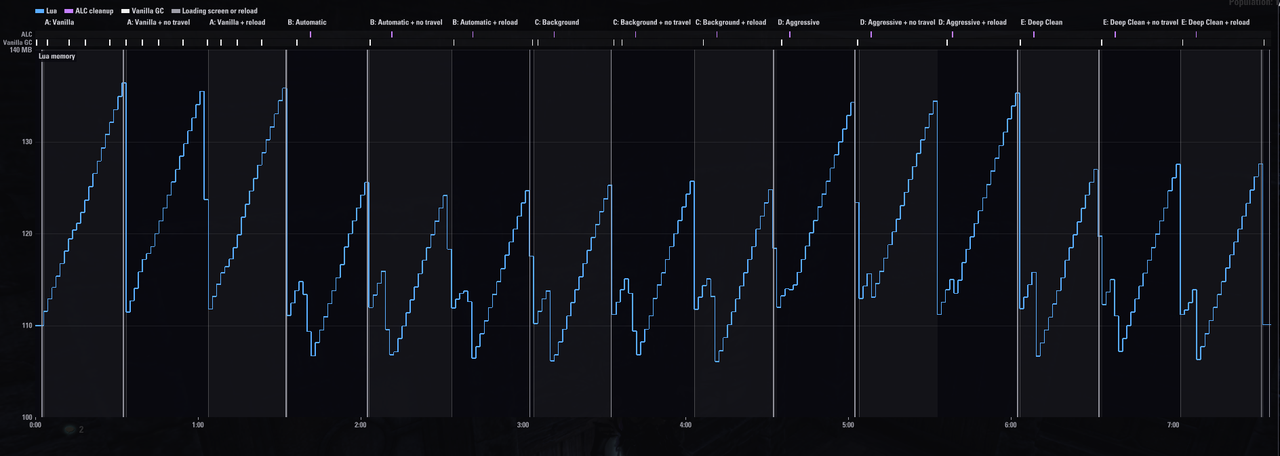Select the 'D: Aggressive' section label
This screenshot has height=456, width=1280.
tap(798, 21)
